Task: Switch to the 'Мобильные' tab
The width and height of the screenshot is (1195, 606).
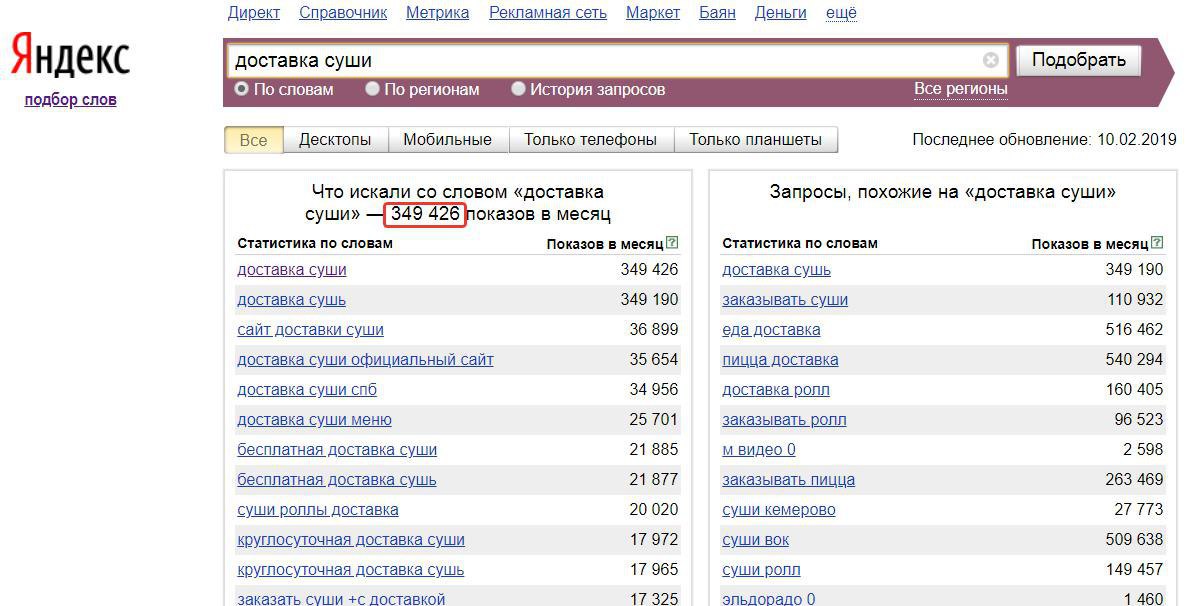Action: pyautogui.click(x=447, y=140)
